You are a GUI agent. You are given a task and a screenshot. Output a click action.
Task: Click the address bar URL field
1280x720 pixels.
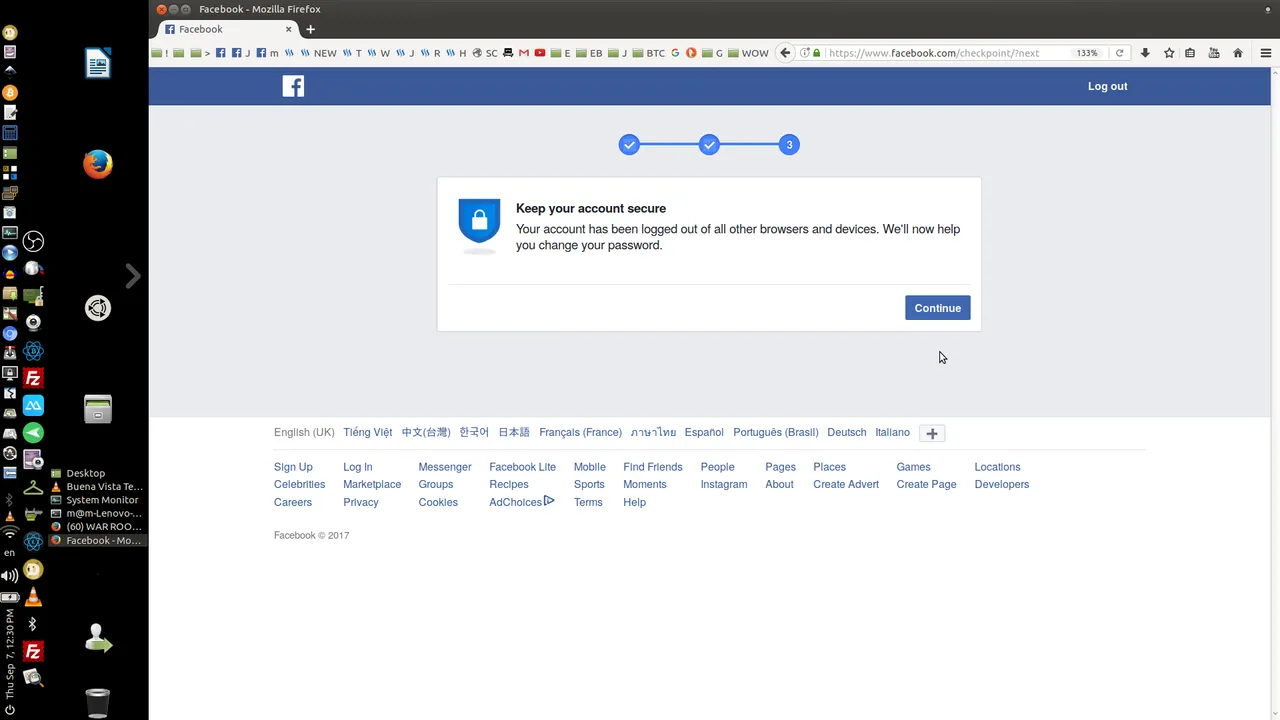point(946,53)
